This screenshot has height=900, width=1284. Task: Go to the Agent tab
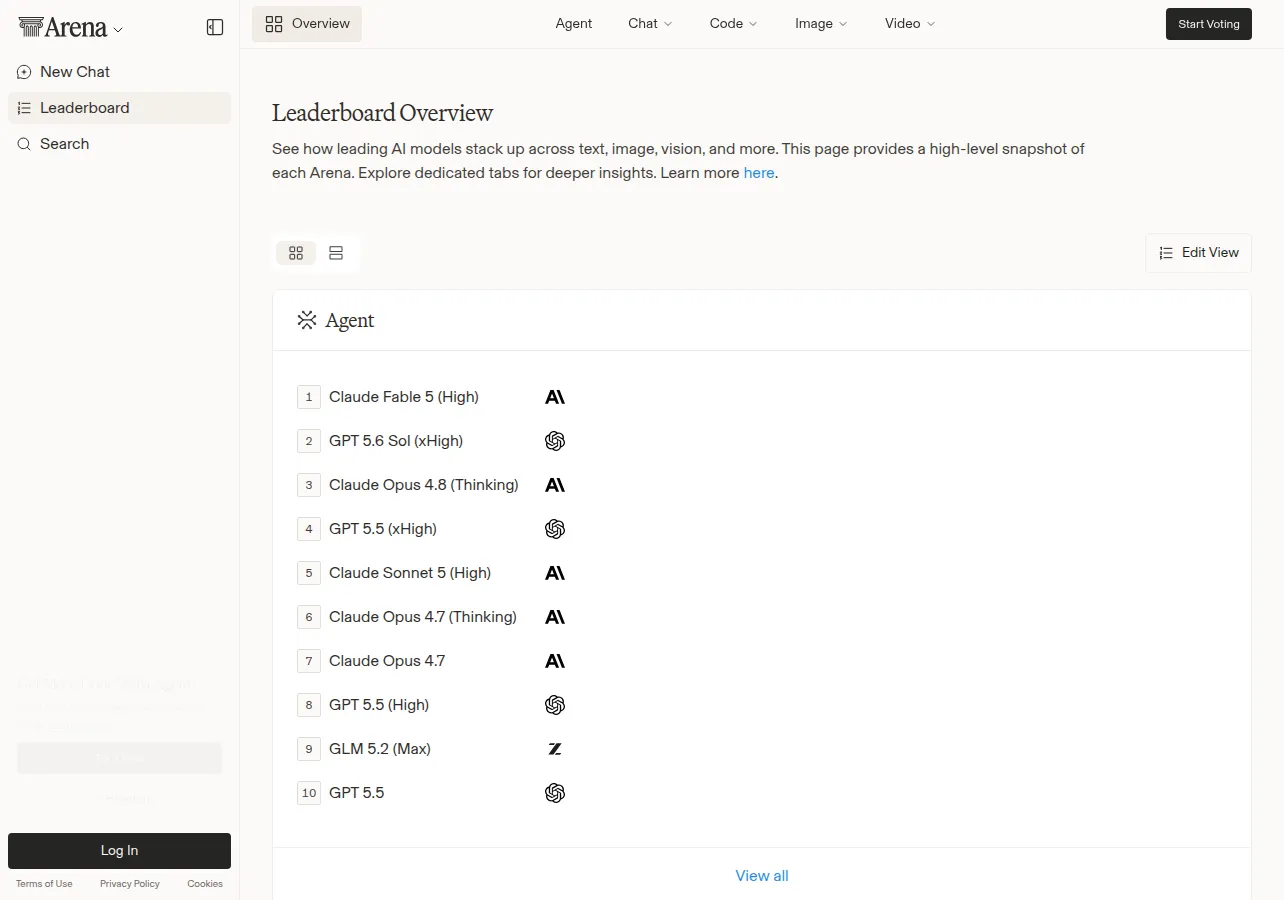point(574,24)
